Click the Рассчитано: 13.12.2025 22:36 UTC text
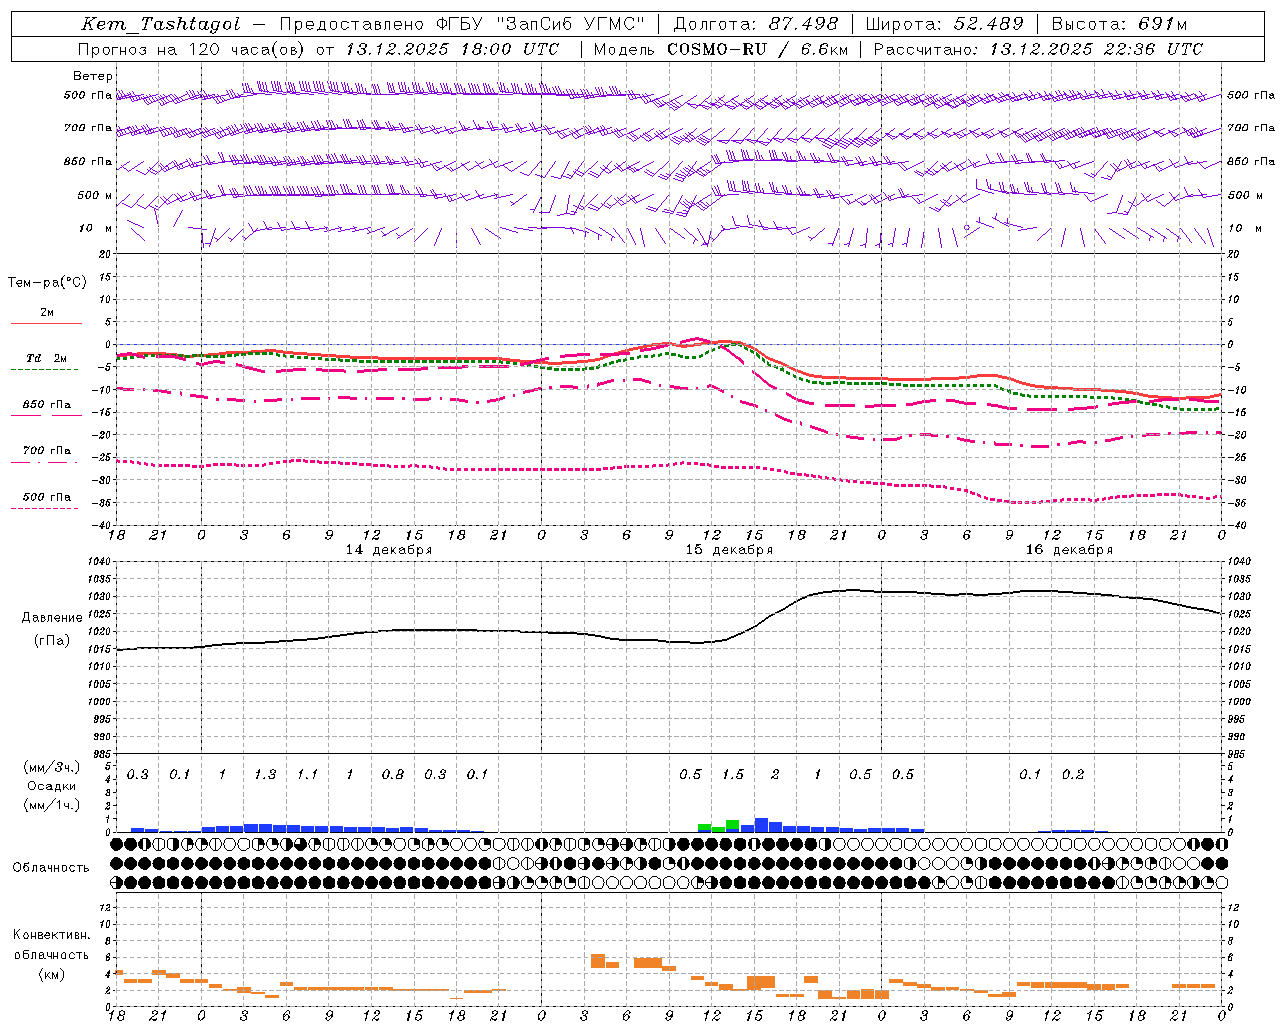The height and width of the screenshot is (1024, 1280). pos(1038,49)
